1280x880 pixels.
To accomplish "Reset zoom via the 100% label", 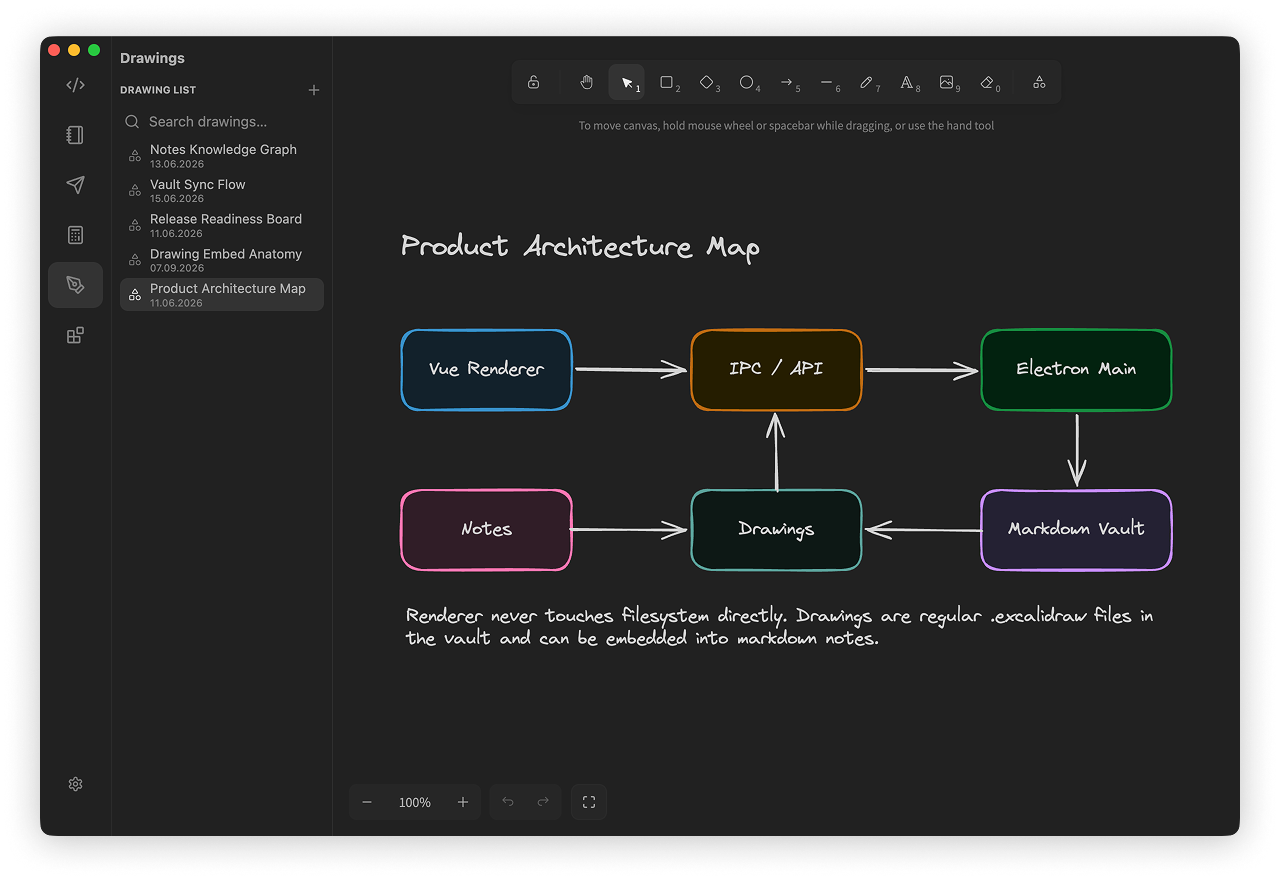I will pyautogui.click(x=415, y=802).
